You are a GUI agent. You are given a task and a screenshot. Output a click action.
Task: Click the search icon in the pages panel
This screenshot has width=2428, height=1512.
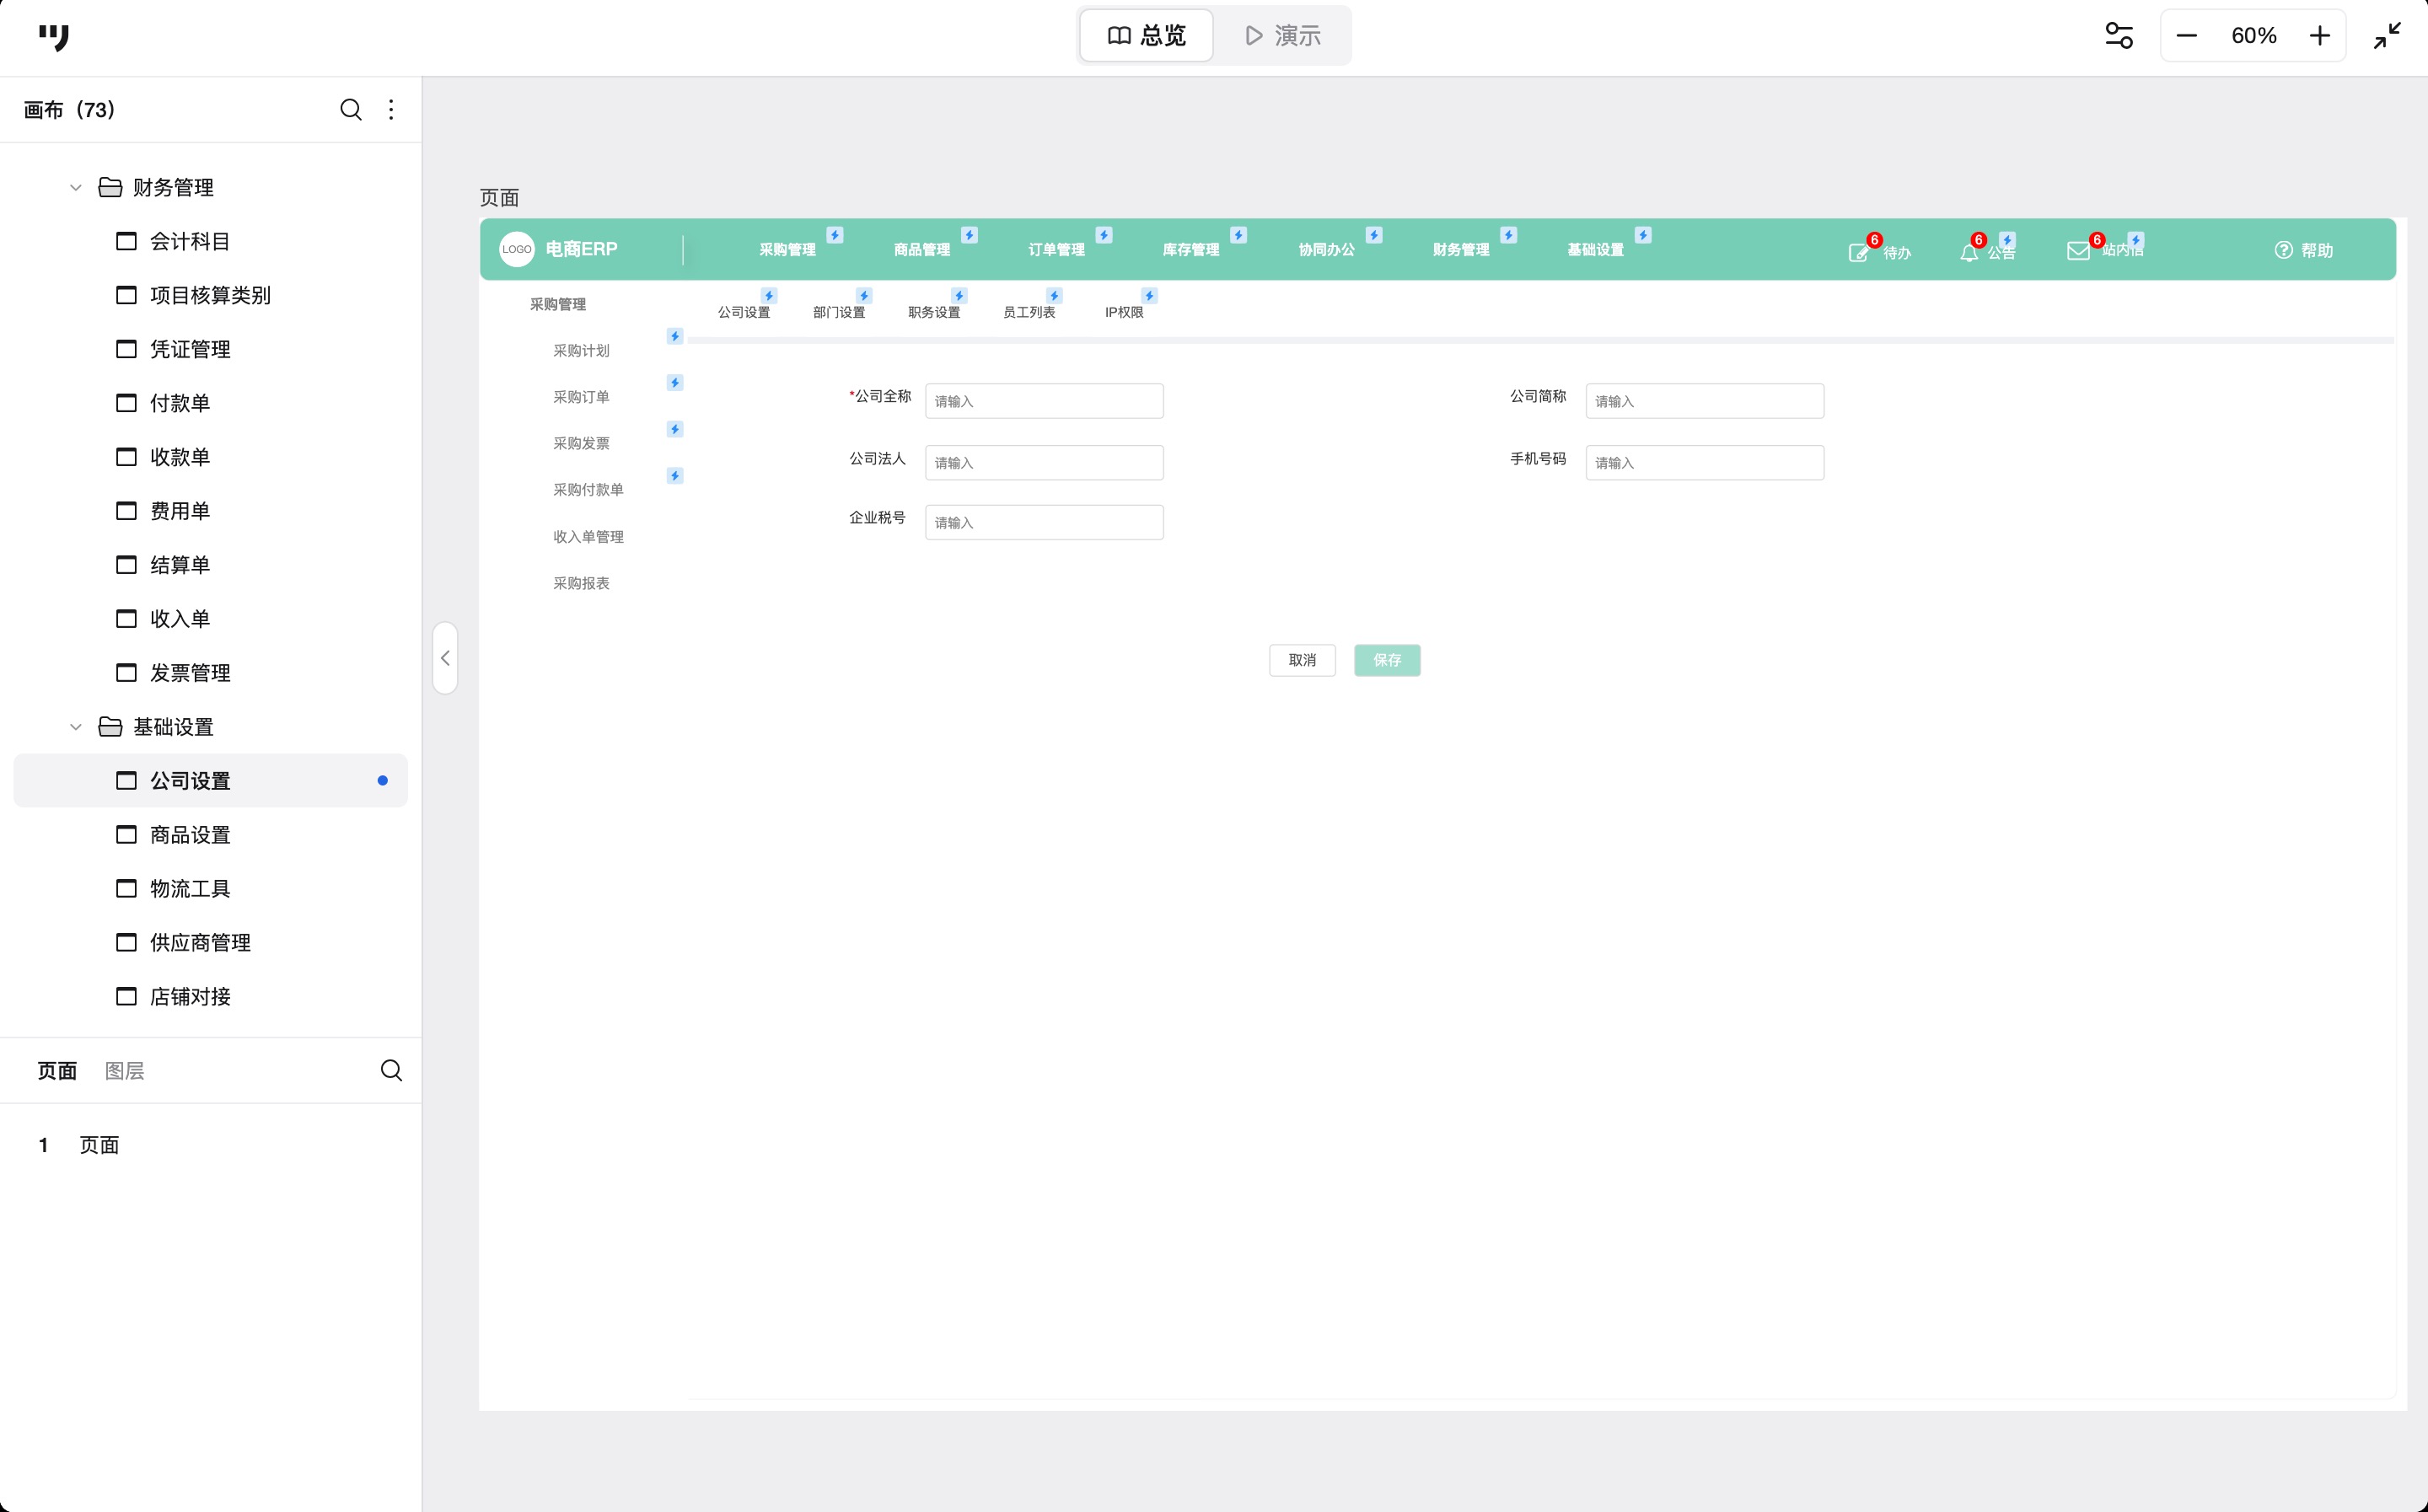coord(391,1070)
